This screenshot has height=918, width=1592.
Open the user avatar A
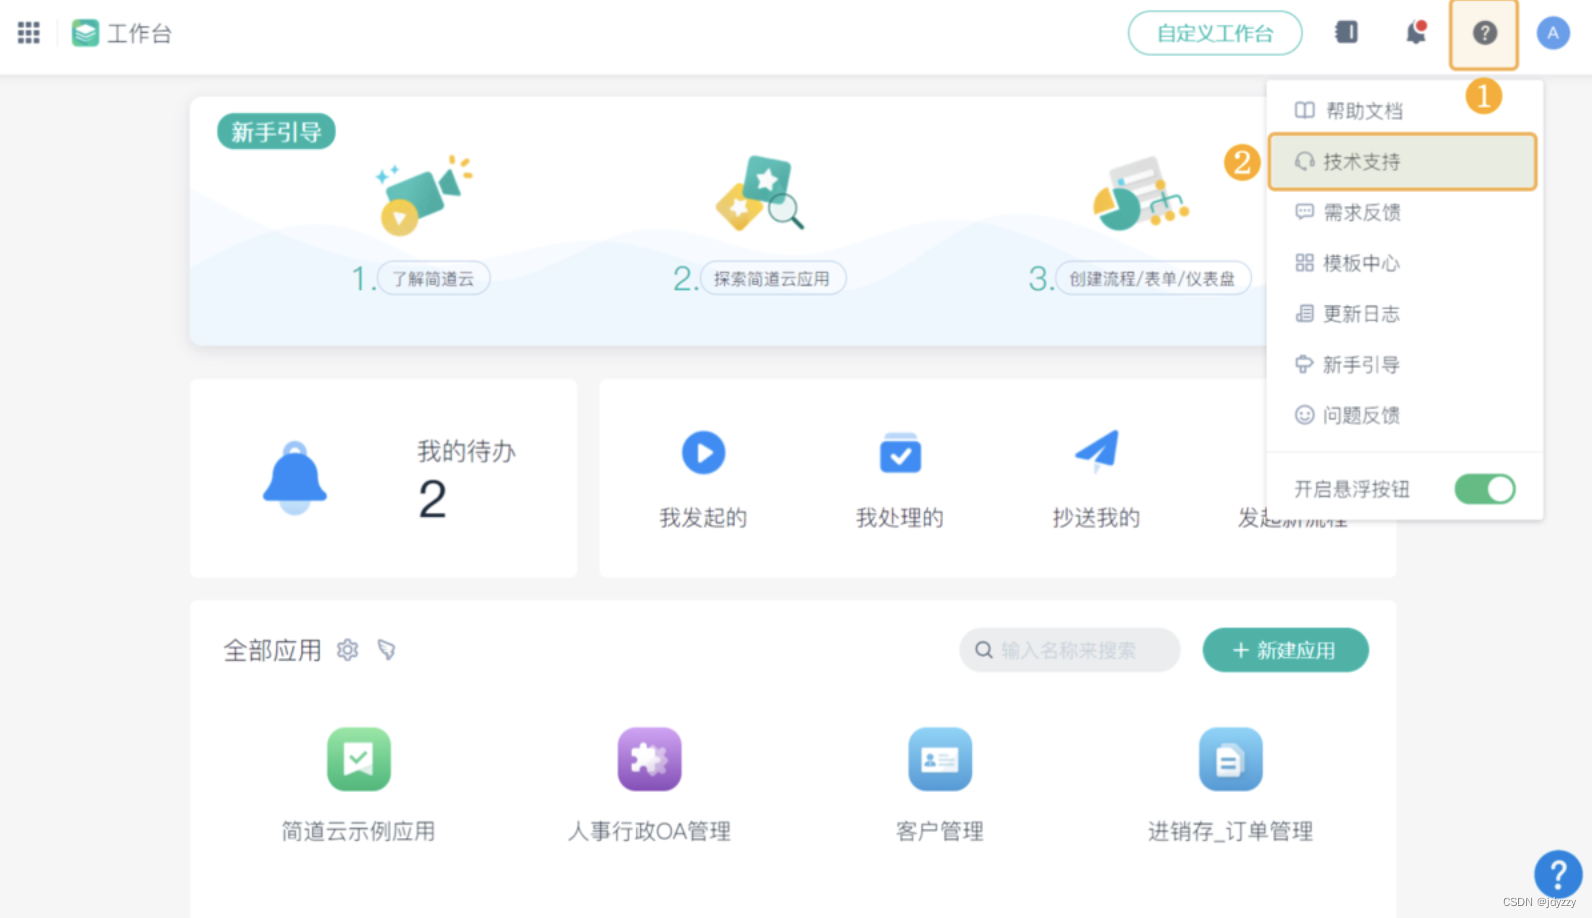(x=1553, y=33)
